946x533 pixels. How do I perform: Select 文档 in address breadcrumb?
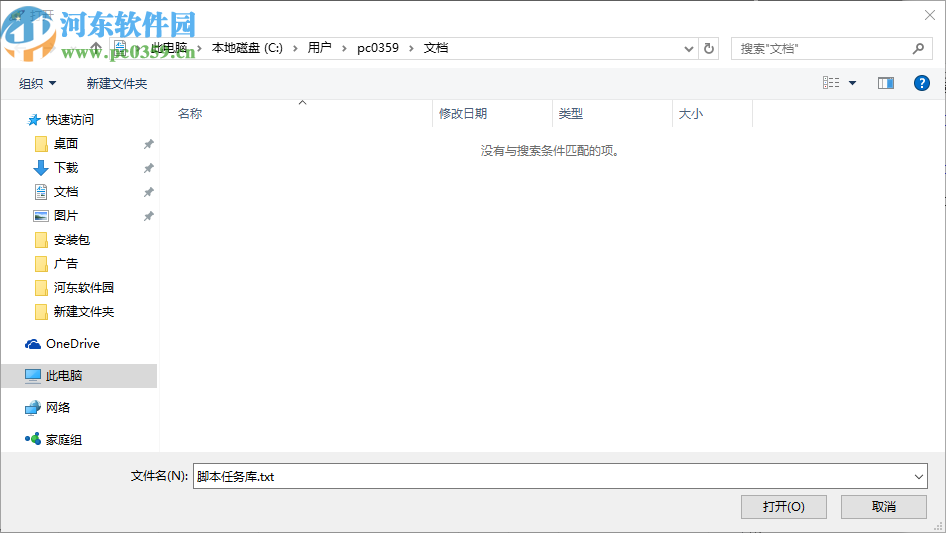pyautogui.click(x=436, y=48)
